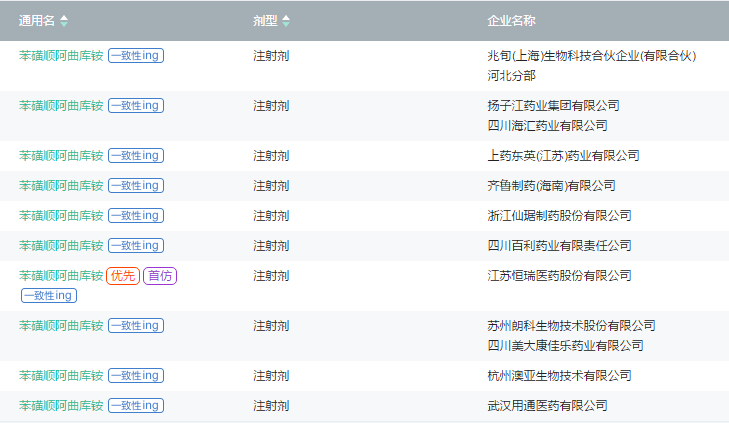Sort table by 通用名 column sort arrows
This screenshot has height=423, width=729.
coord(64,21)
